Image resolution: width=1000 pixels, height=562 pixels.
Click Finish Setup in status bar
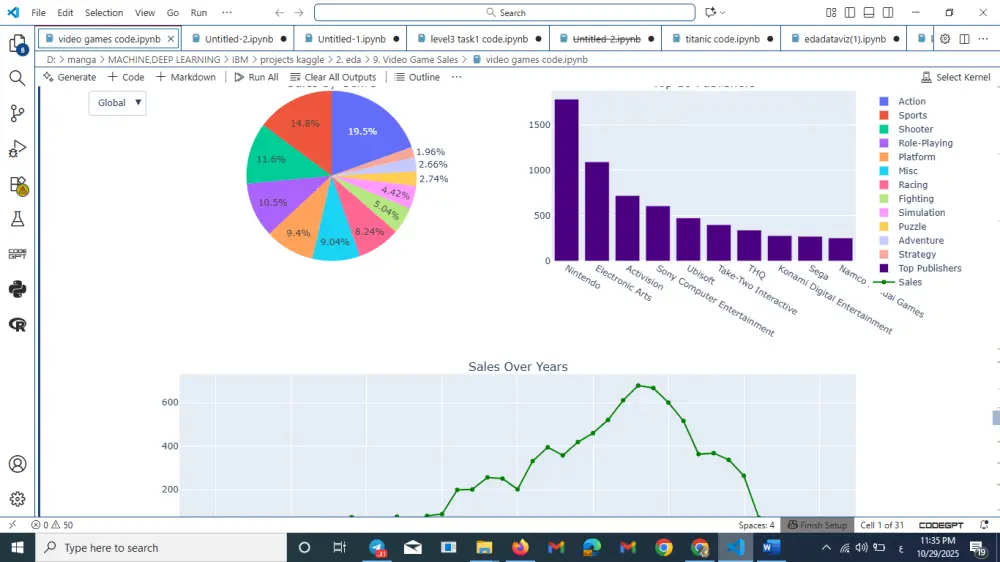click(817, 525)
